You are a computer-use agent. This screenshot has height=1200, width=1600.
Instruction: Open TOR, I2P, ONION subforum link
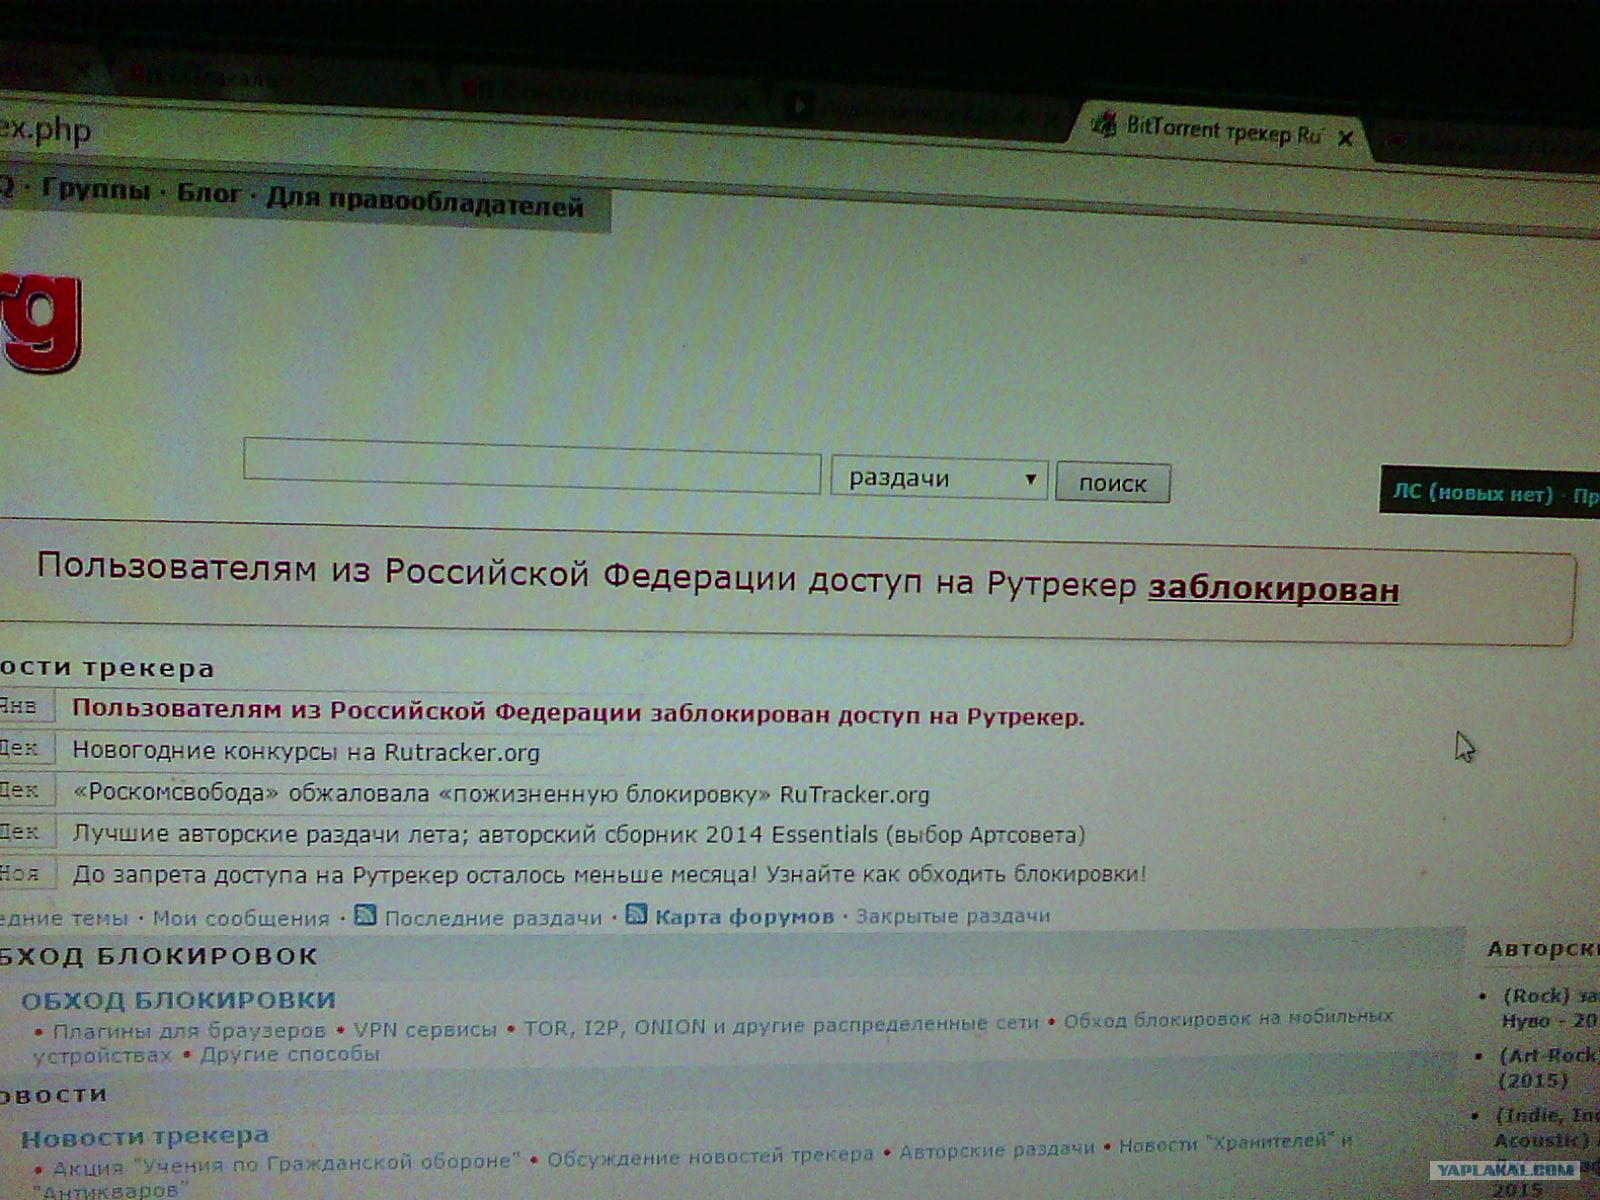coord(781,1026)
